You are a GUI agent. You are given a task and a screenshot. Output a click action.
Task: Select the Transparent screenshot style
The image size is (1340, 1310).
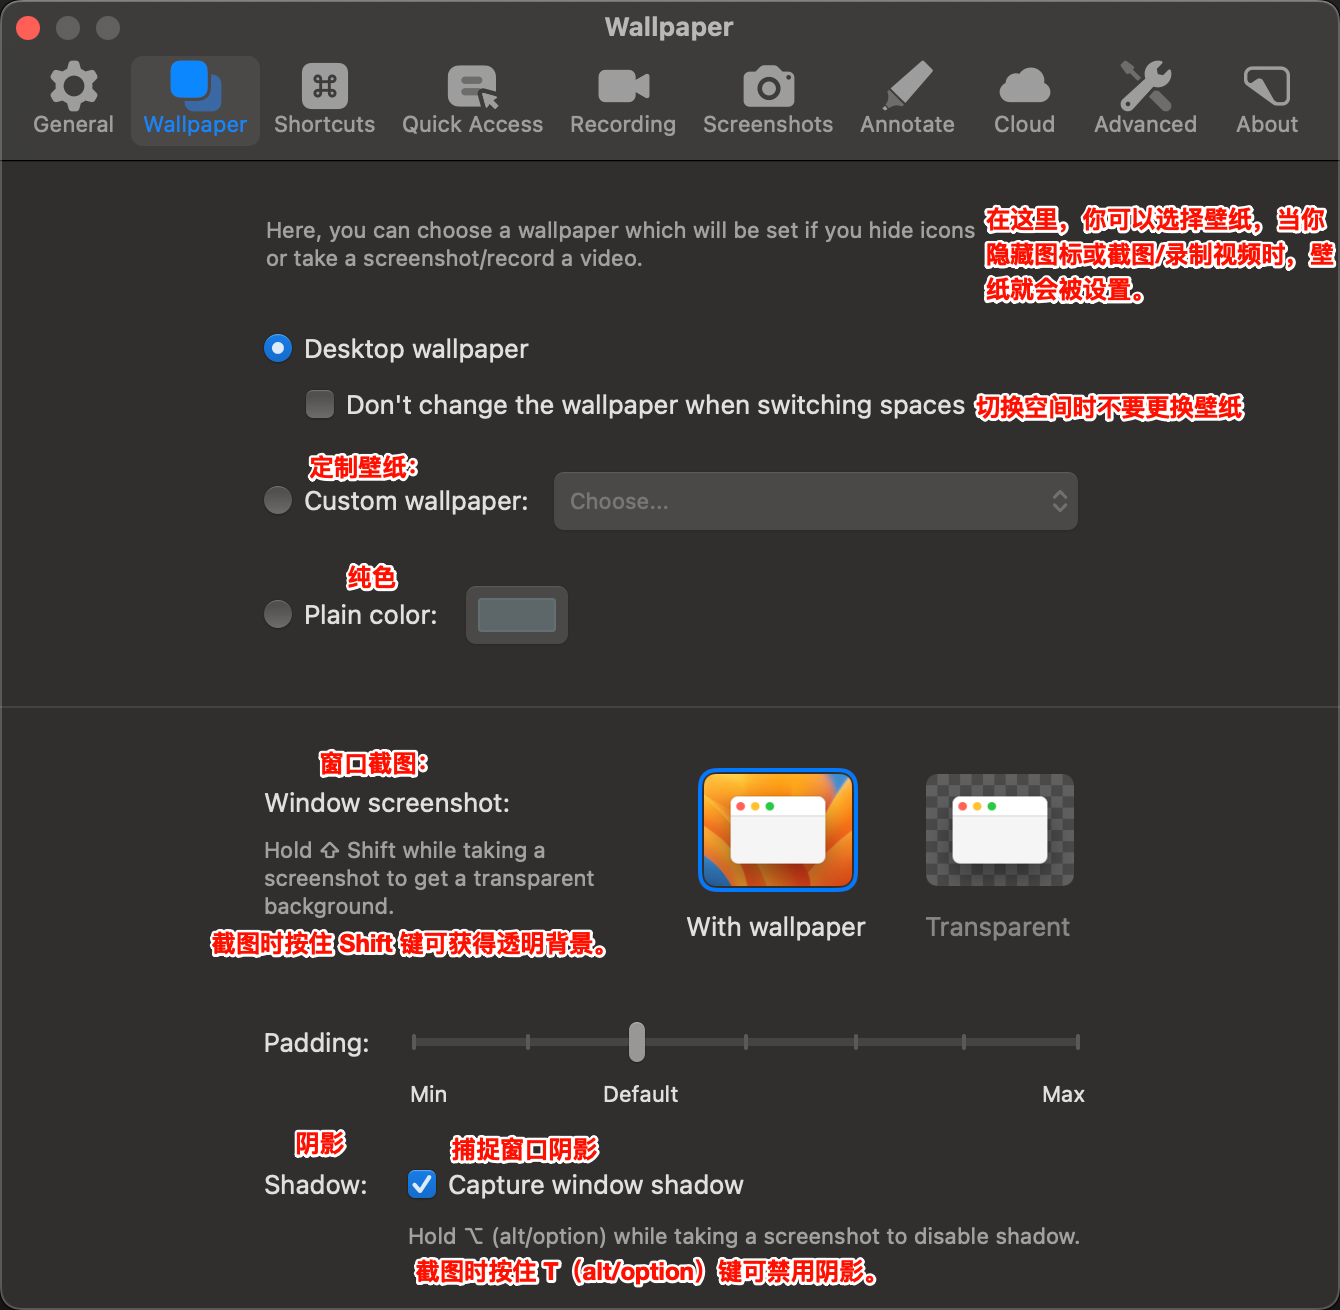click(998, 829)
